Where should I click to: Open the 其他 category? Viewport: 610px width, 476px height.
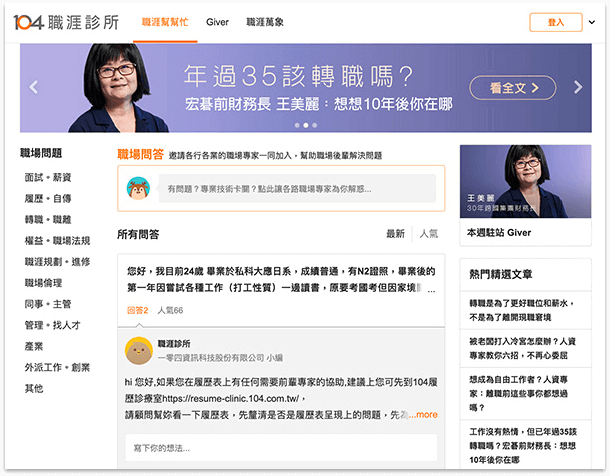coord(34,388)
